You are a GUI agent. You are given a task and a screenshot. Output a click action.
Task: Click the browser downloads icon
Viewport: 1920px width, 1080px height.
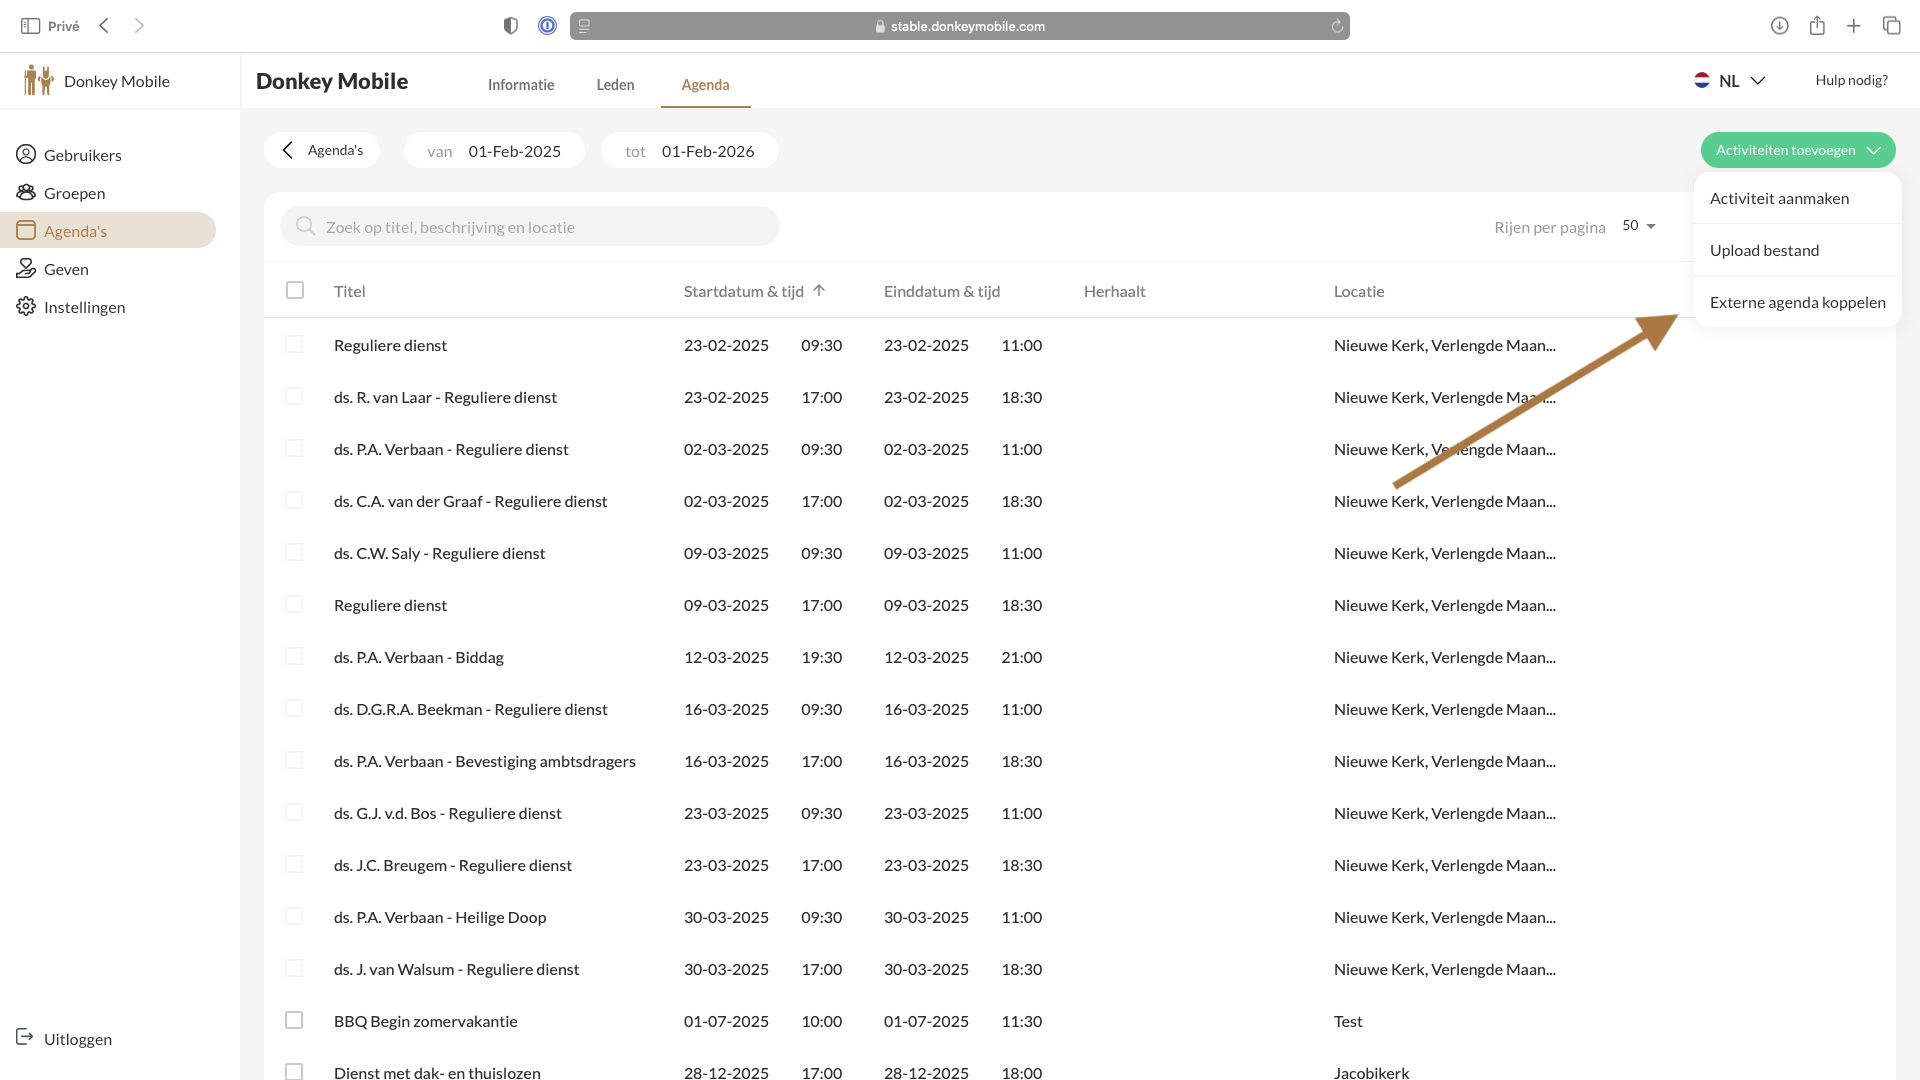[1779, 26]
